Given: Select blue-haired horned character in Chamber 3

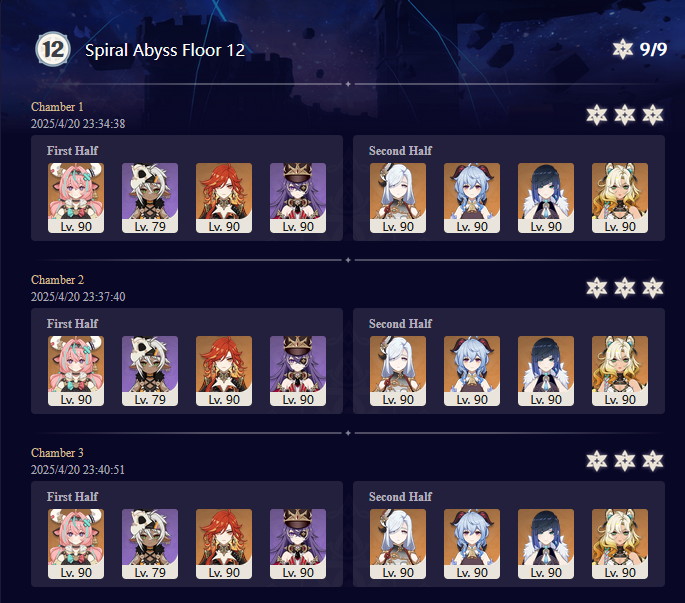Looking at the screenshot, I should [472, 544].
